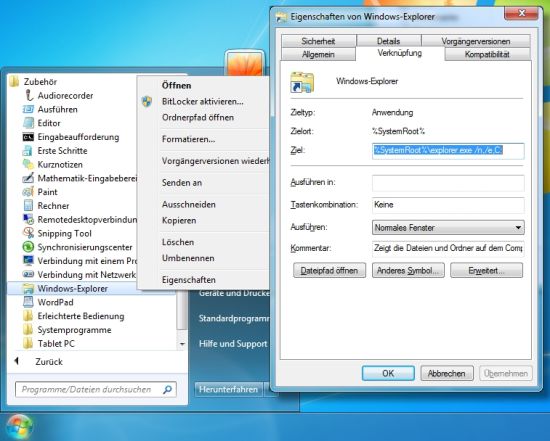550x441 pixels.
Task: Click the Erweitert... button
Action: (487, 270)
